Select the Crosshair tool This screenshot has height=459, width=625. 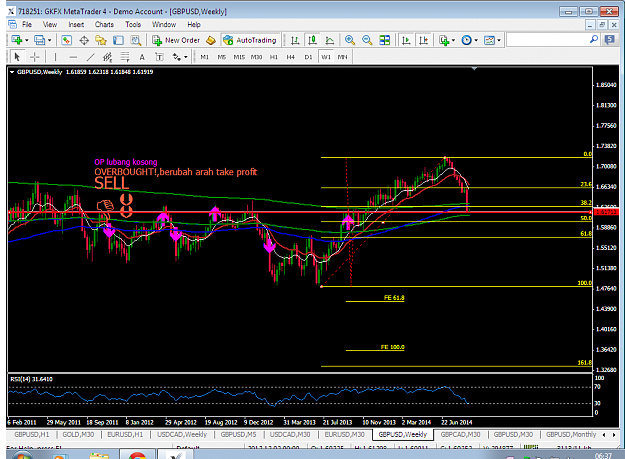tap(35, 57)
